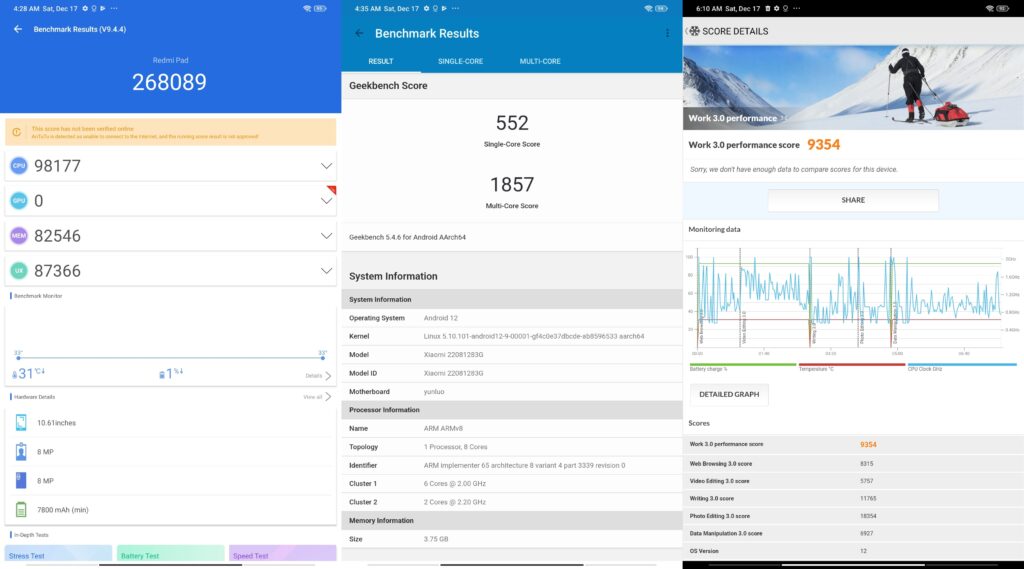The height and width of the screenshot is (569, 1024).
Task: Start the Speed Test
Action: click(283, 554)
